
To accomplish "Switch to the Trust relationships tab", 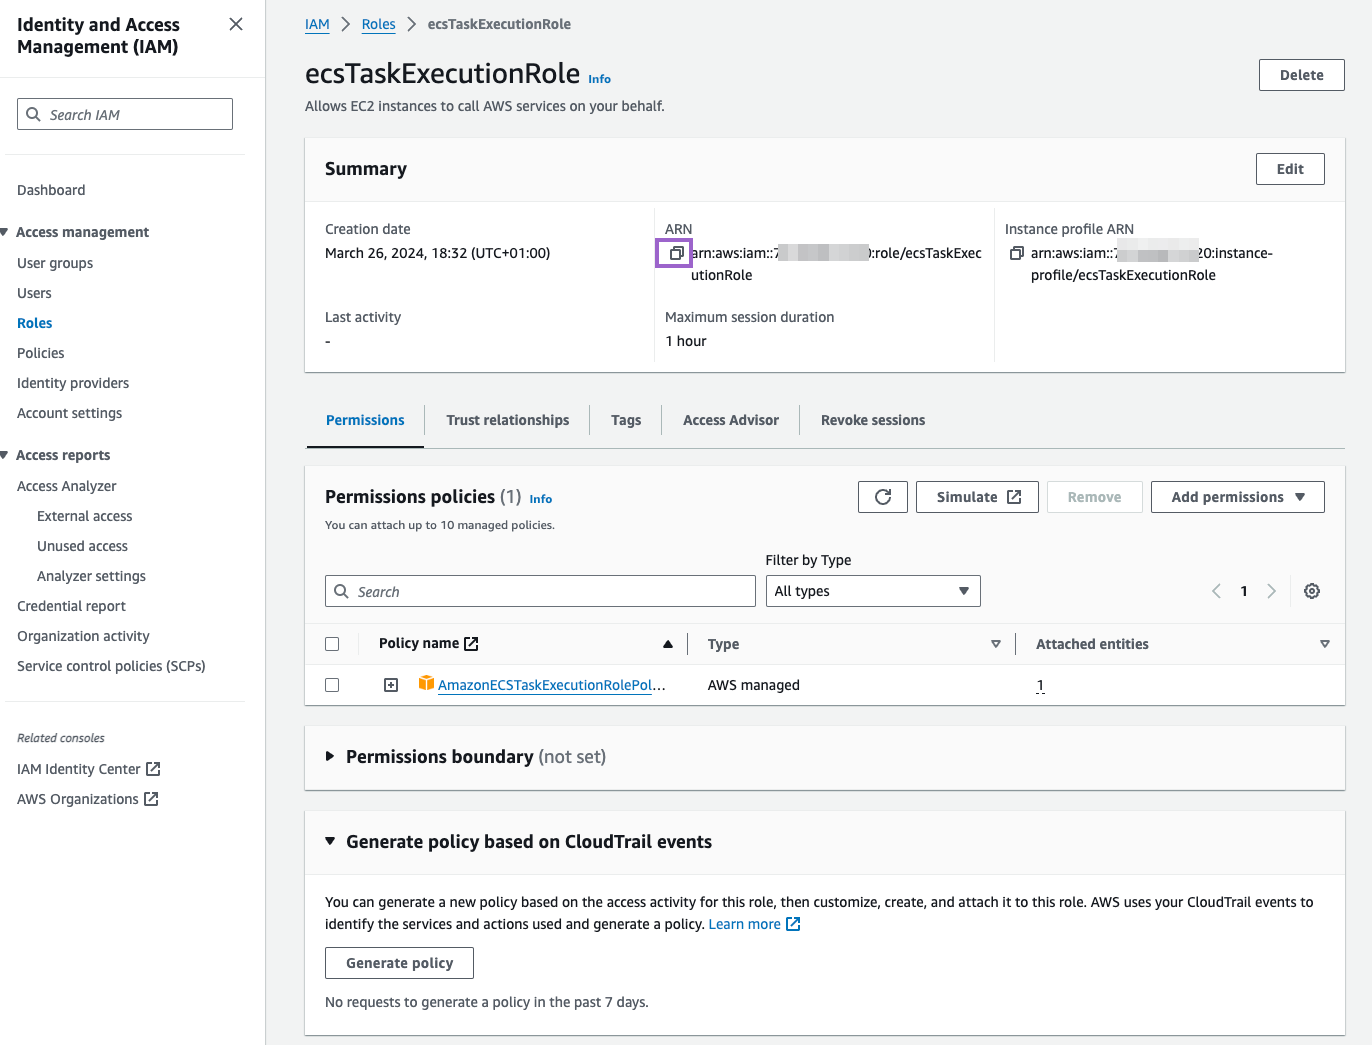I will (507, 420).
